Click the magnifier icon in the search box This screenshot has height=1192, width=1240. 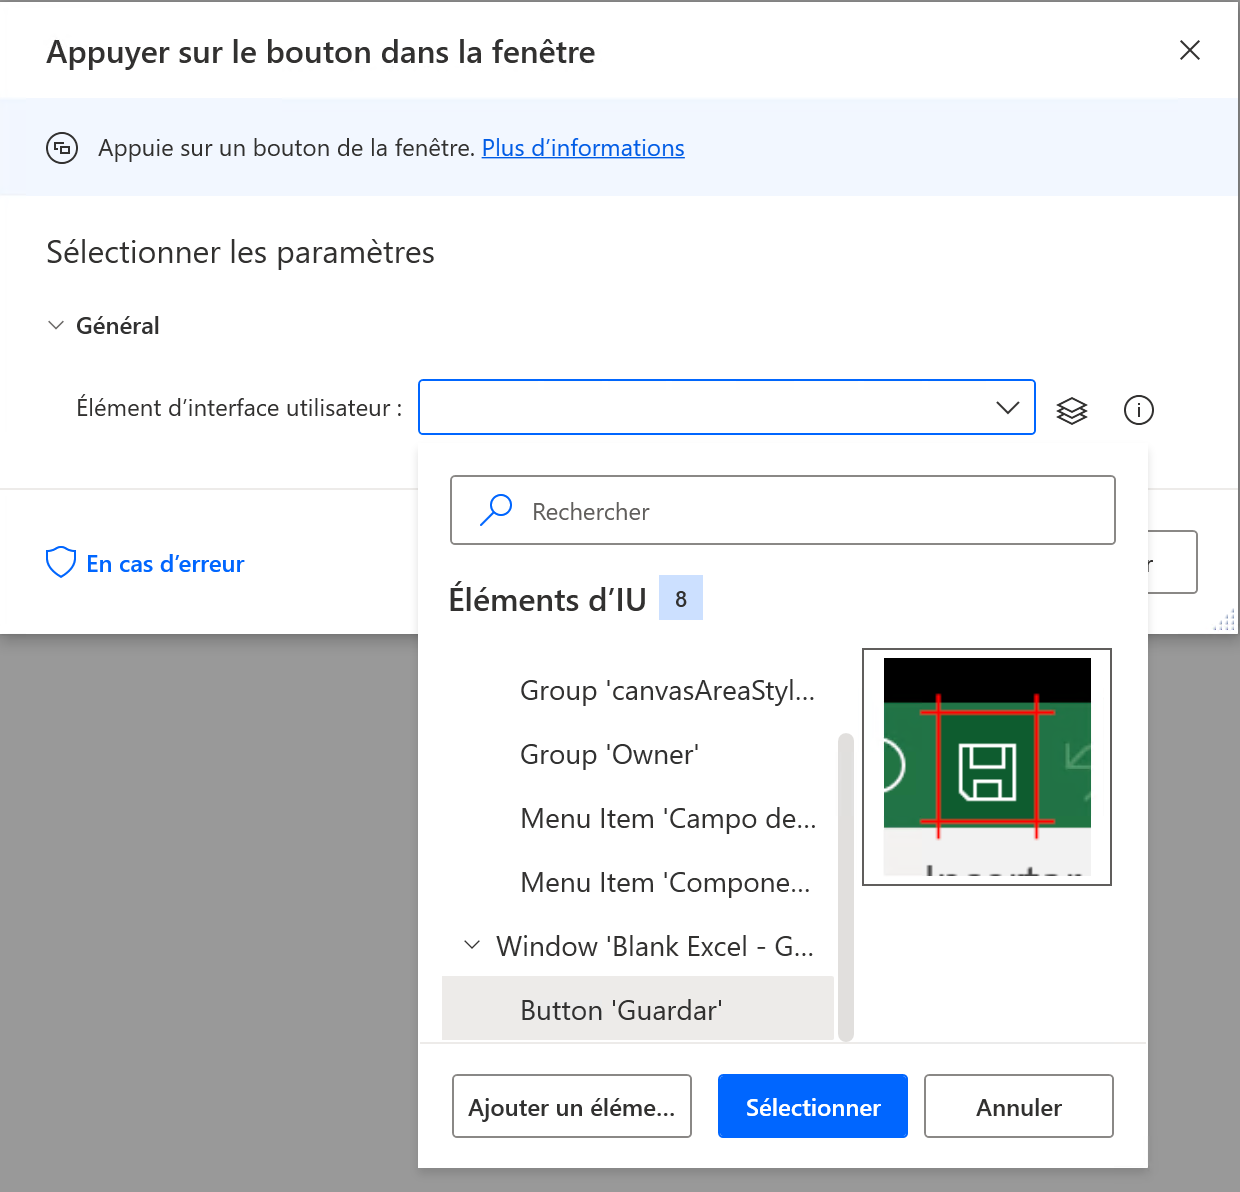click(x=495, y=509)
